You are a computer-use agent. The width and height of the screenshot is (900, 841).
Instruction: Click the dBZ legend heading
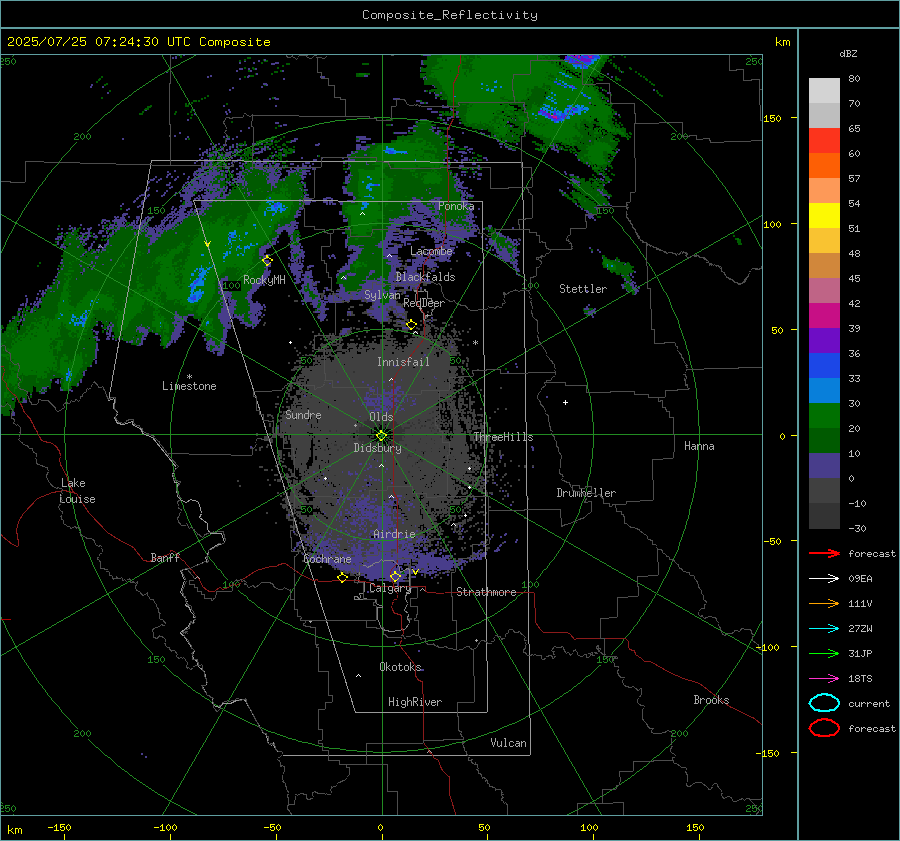coord(848,53)
